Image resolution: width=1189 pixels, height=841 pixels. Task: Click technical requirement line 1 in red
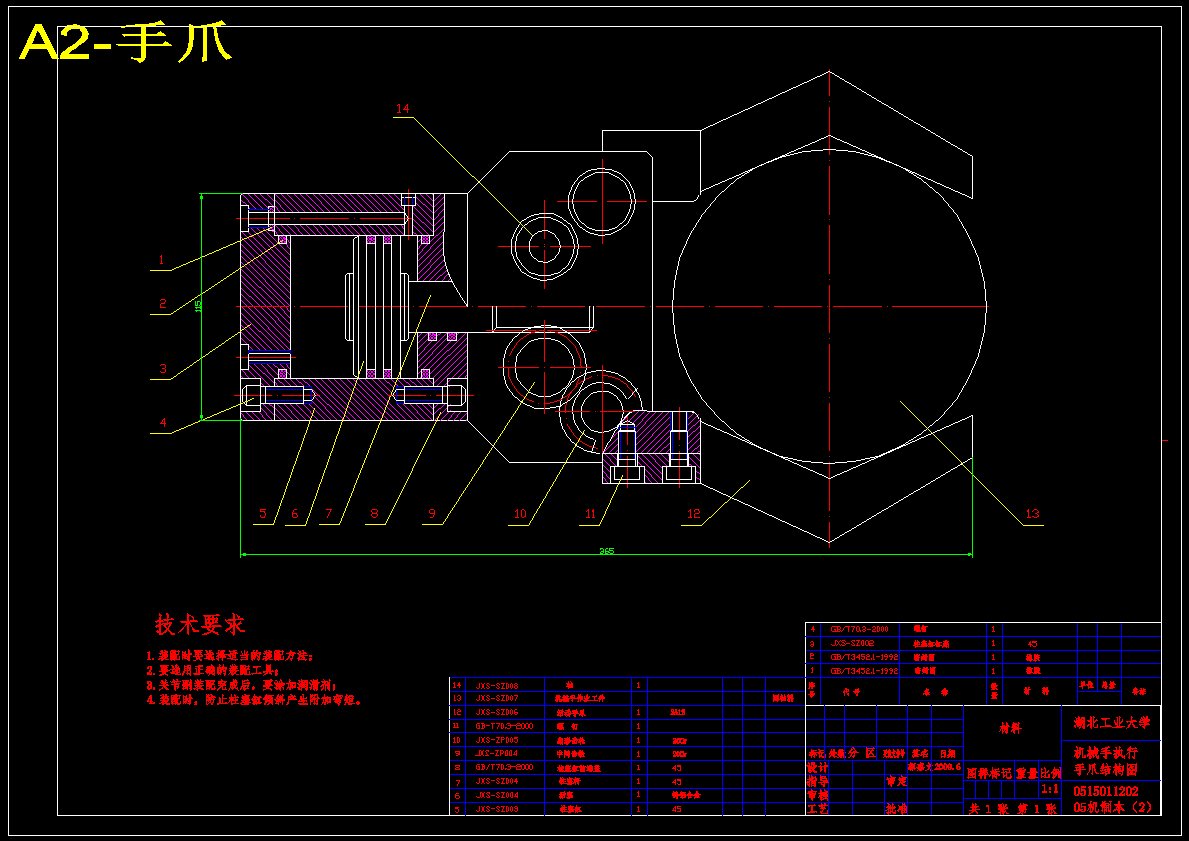[x=229, y=655]
